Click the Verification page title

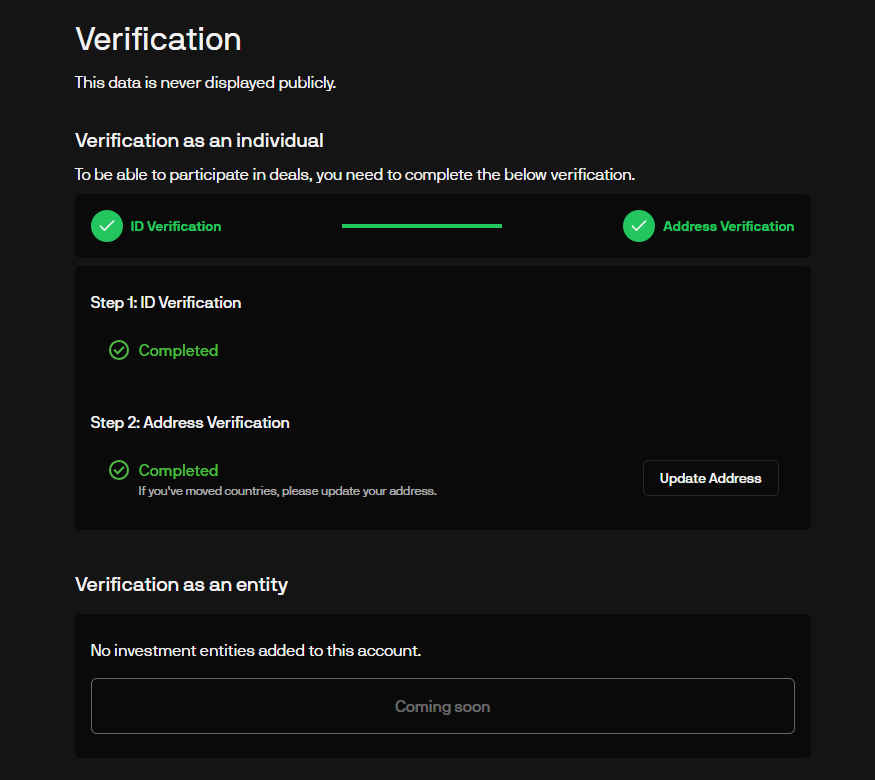(x=158, y=40)
